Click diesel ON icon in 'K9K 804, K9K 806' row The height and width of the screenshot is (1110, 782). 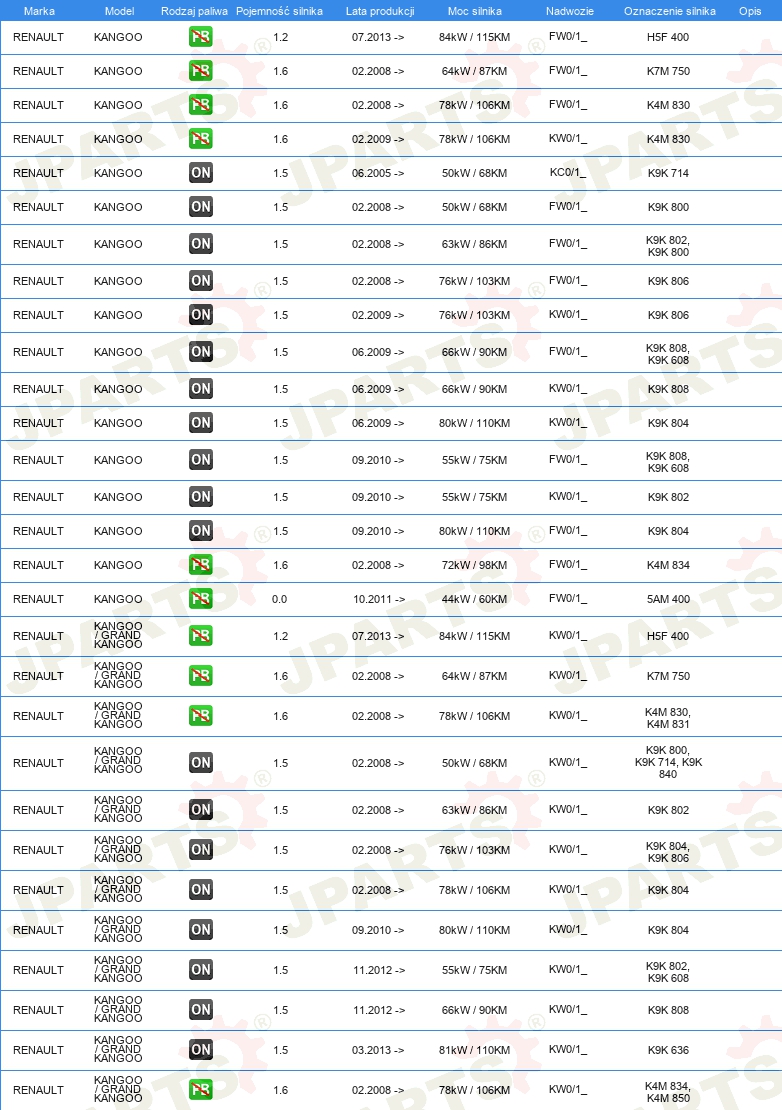tap(201, 850)
